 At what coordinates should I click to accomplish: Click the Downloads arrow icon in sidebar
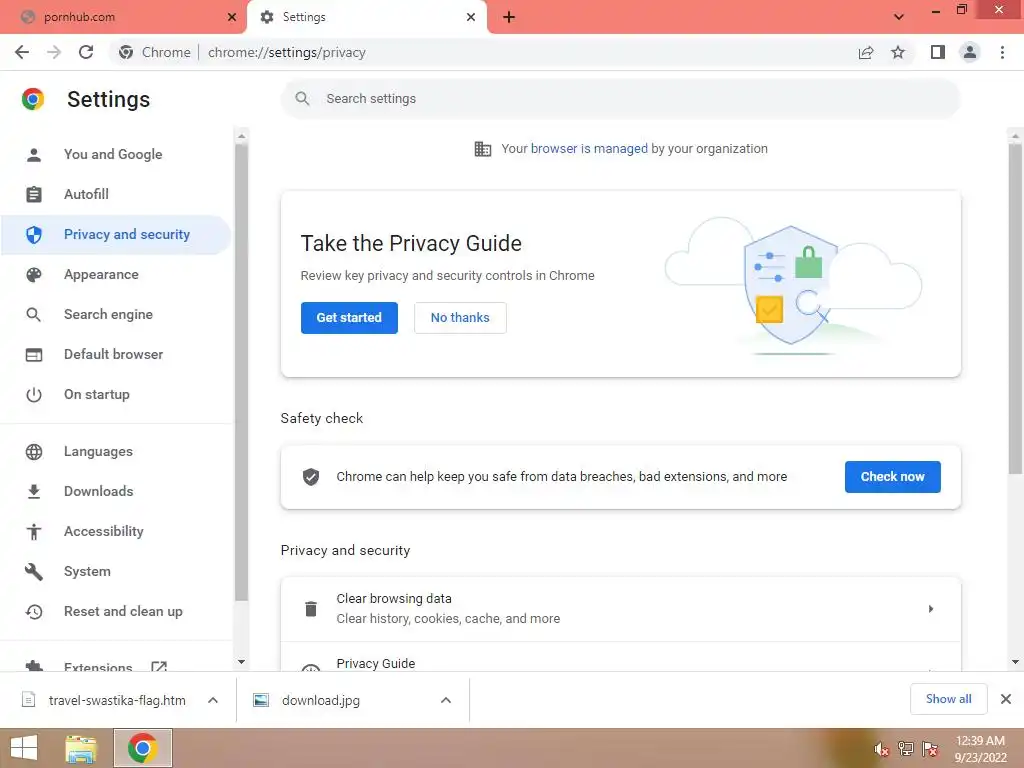click(x=34, y=492)
